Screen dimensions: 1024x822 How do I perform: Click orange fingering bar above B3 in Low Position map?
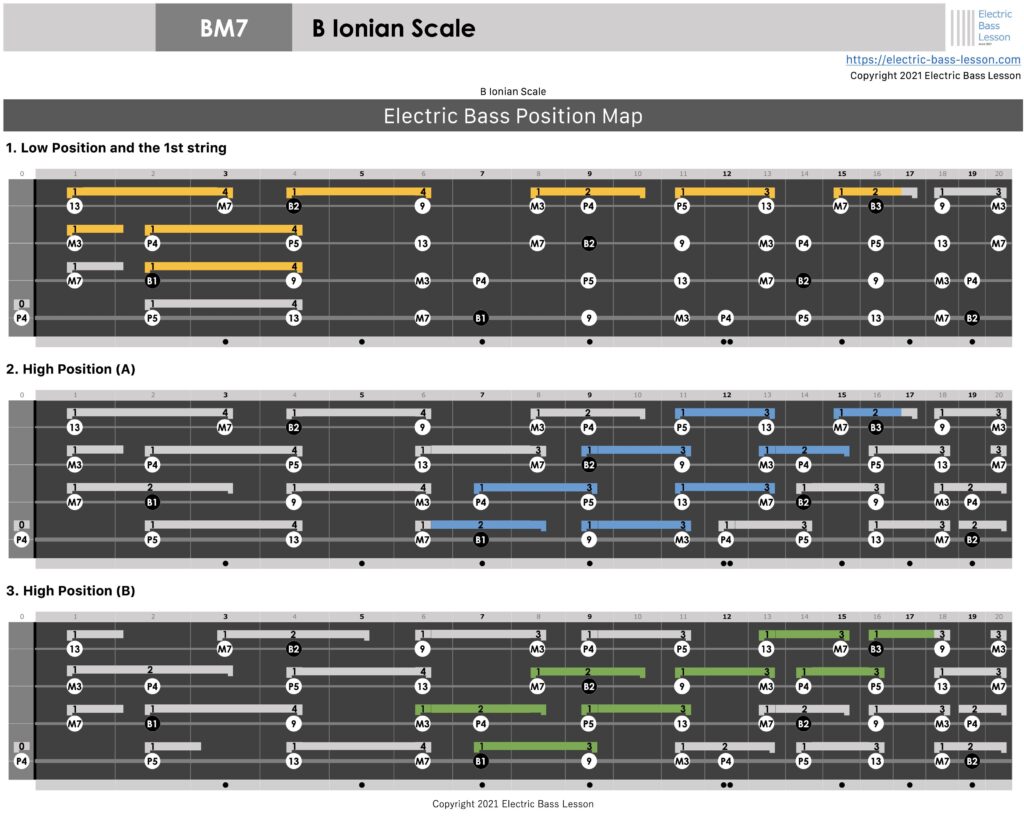(870, 192)
